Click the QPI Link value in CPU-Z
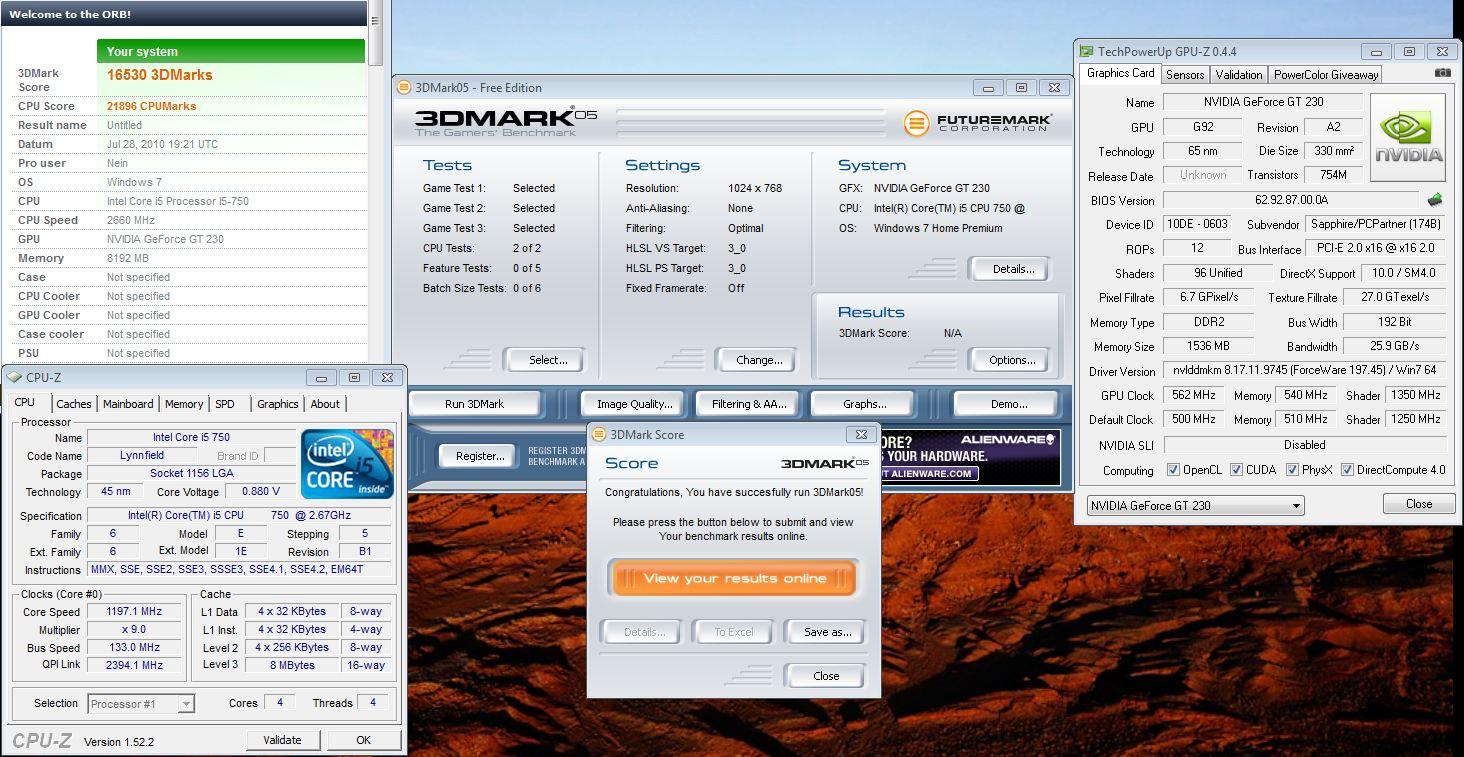The height and width of the screenshot is (757, 1464). point(134,666)
